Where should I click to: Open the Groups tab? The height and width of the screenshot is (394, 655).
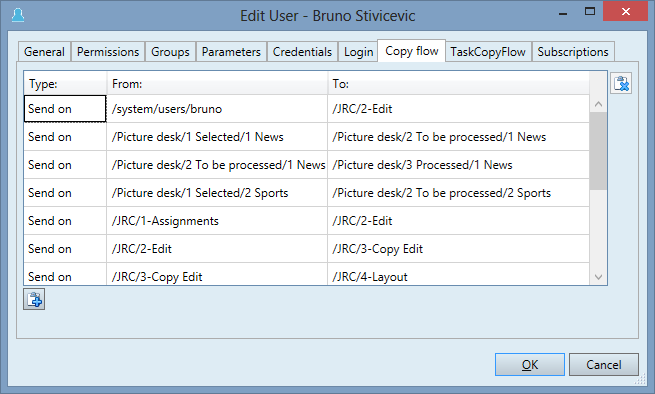coord(170,52)
